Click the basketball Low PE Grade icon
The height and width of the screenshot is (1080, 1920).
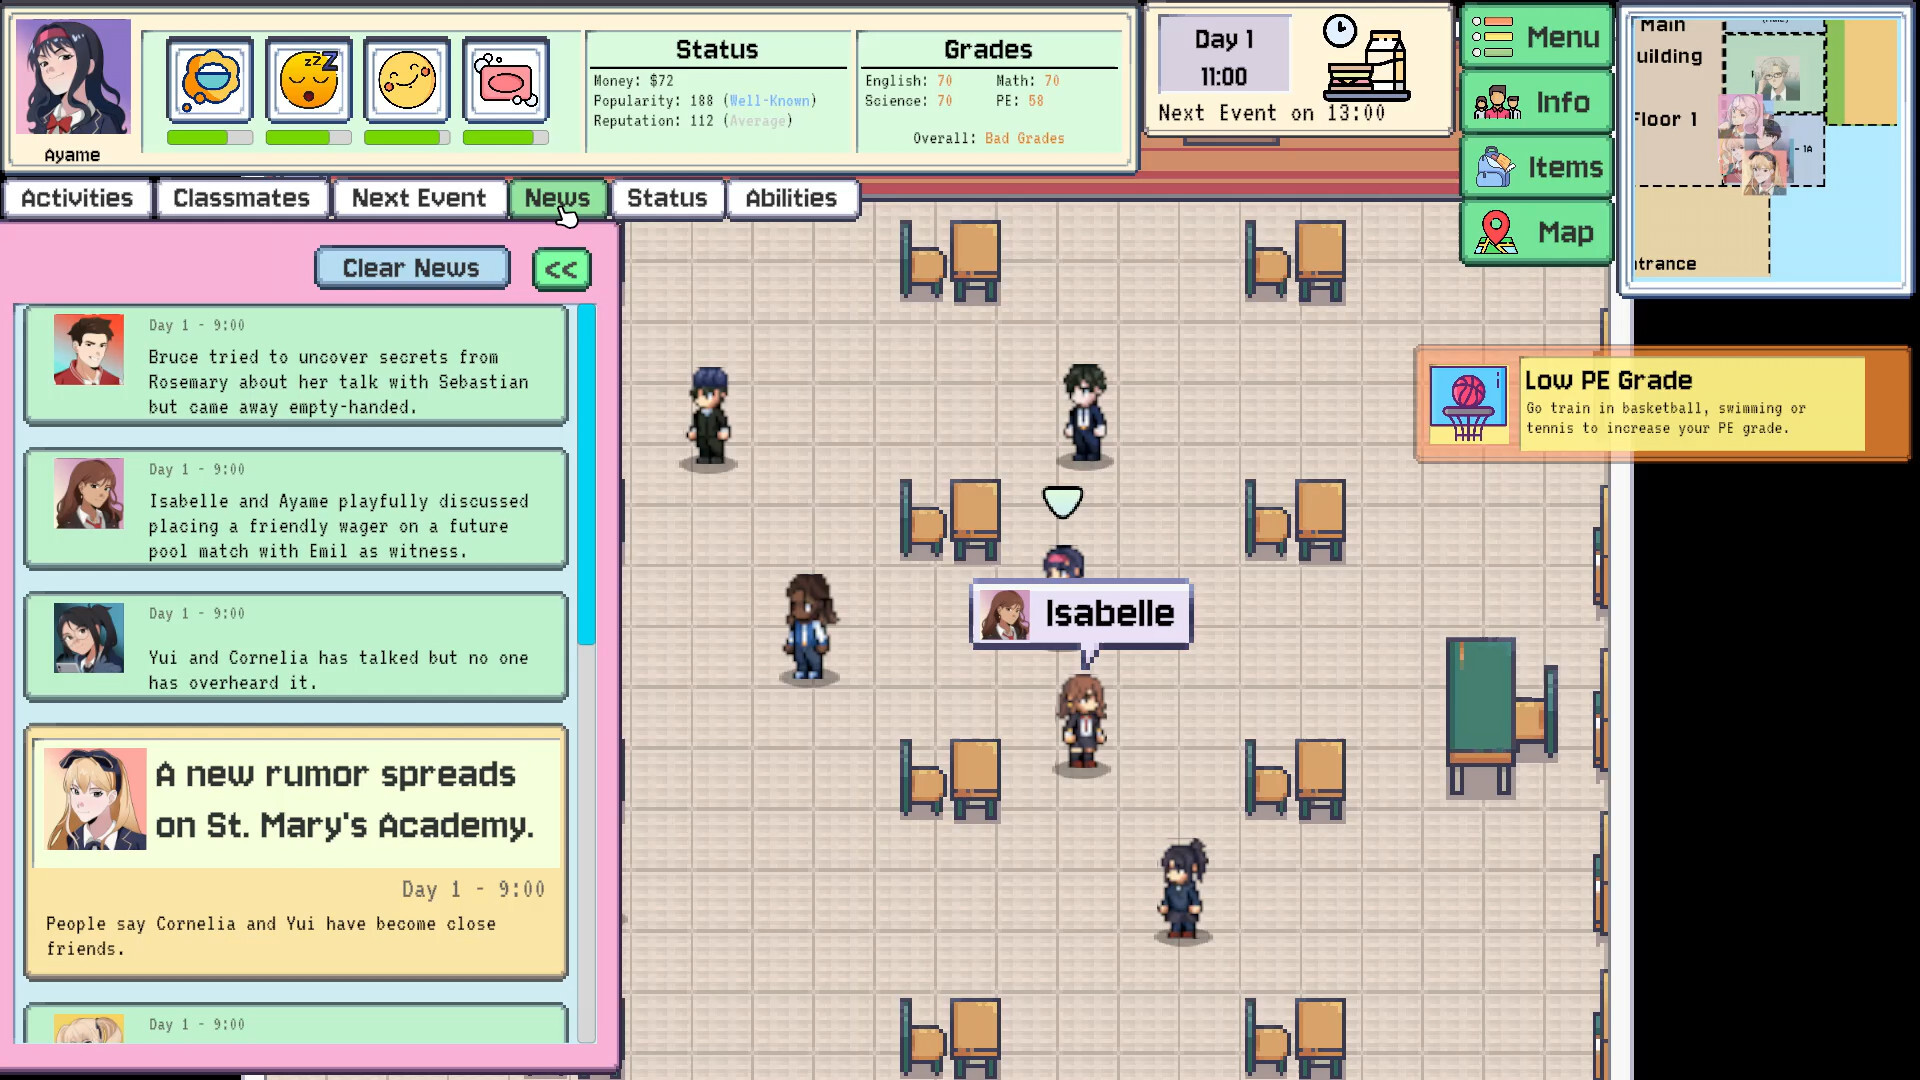[1468, 404]
